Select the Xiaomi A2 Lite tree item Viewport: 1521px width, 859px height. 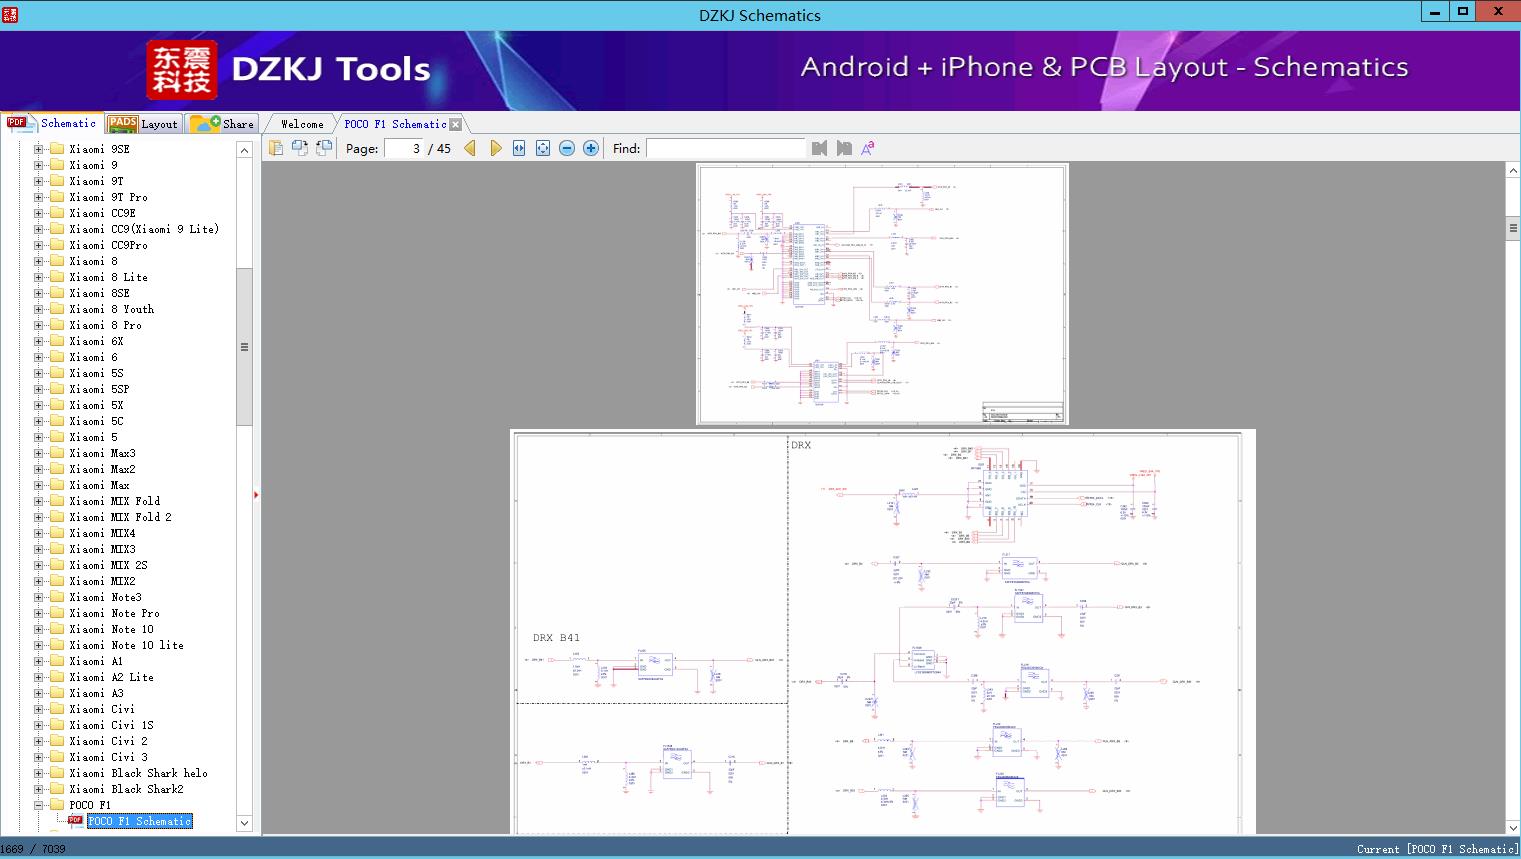click(x=111, y=677)
